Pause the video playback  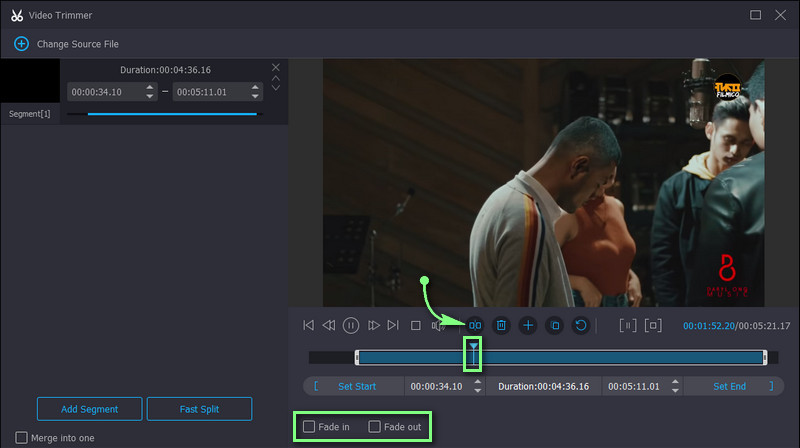351,325
